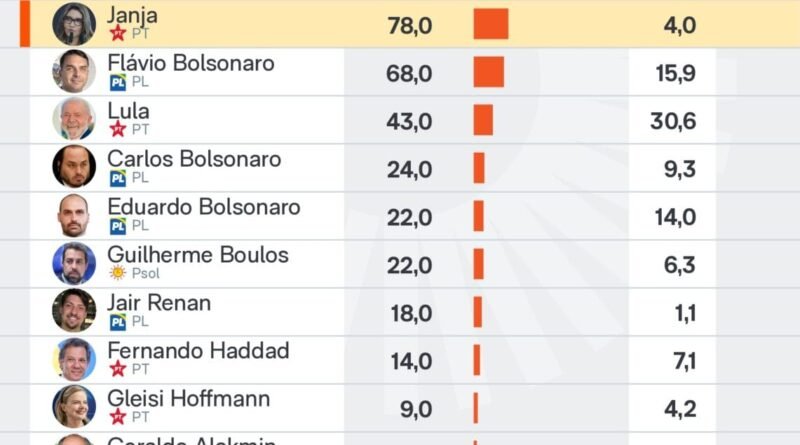Click the PL party icon under Flávio Bolsonaro
Viewport: 800px width, 445px height.
click(118, 82)
